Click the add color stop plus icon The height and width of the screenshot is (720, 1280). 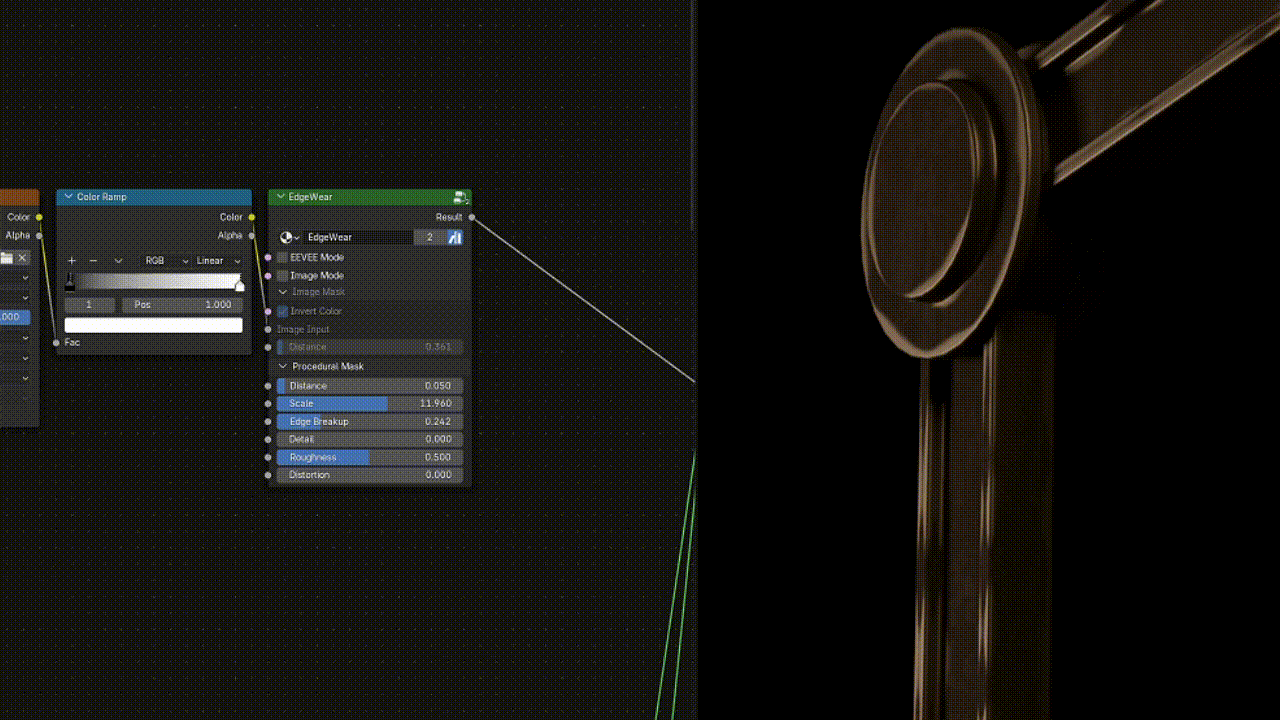pos(72,261)
